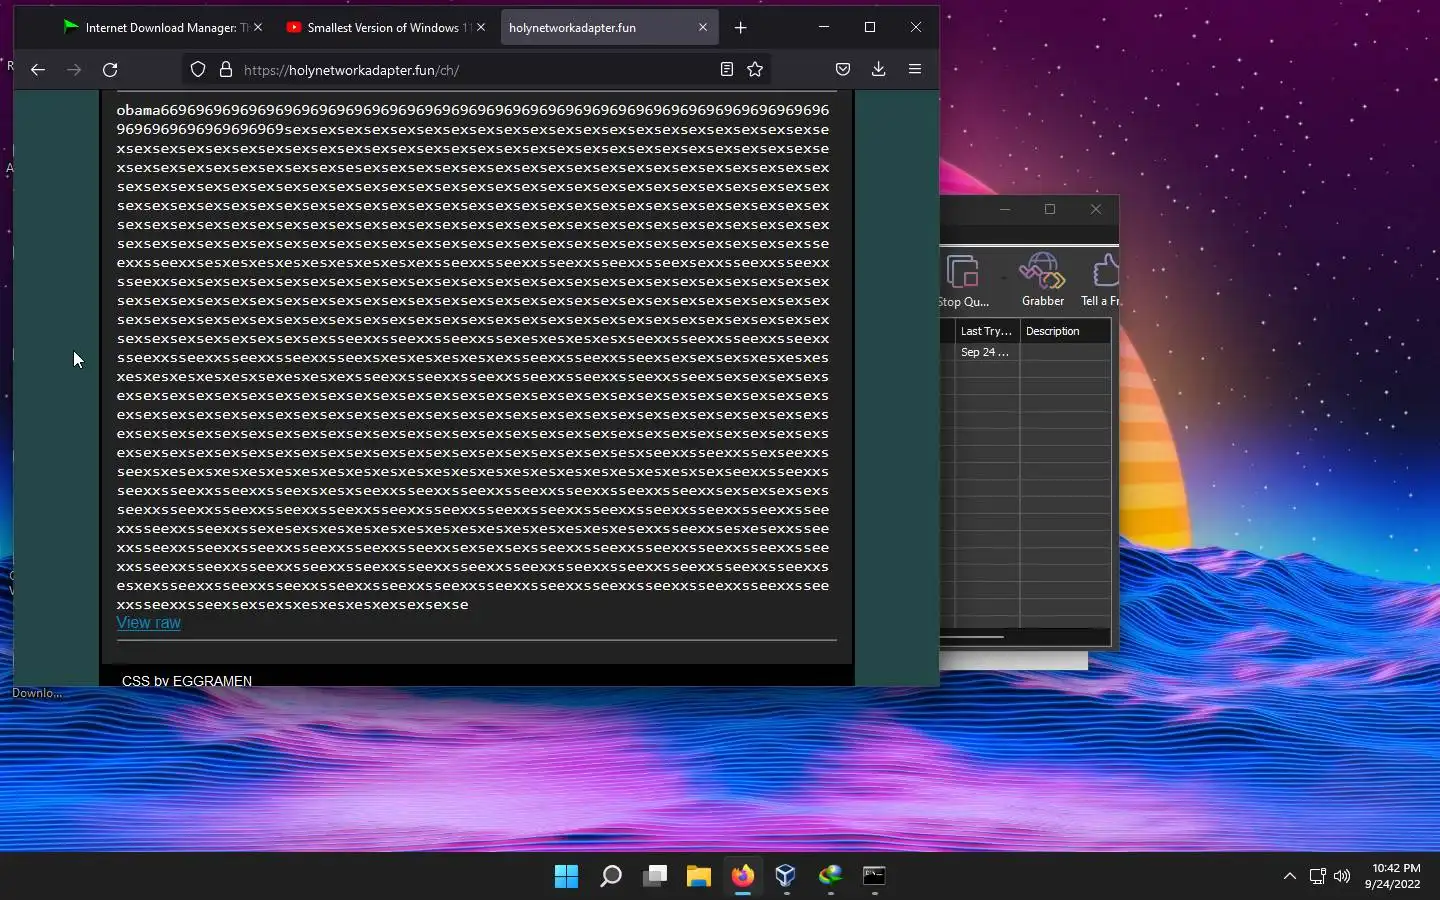Click the Firefox forward arrow
This screenshot has width=1440, height=900.
74,70
